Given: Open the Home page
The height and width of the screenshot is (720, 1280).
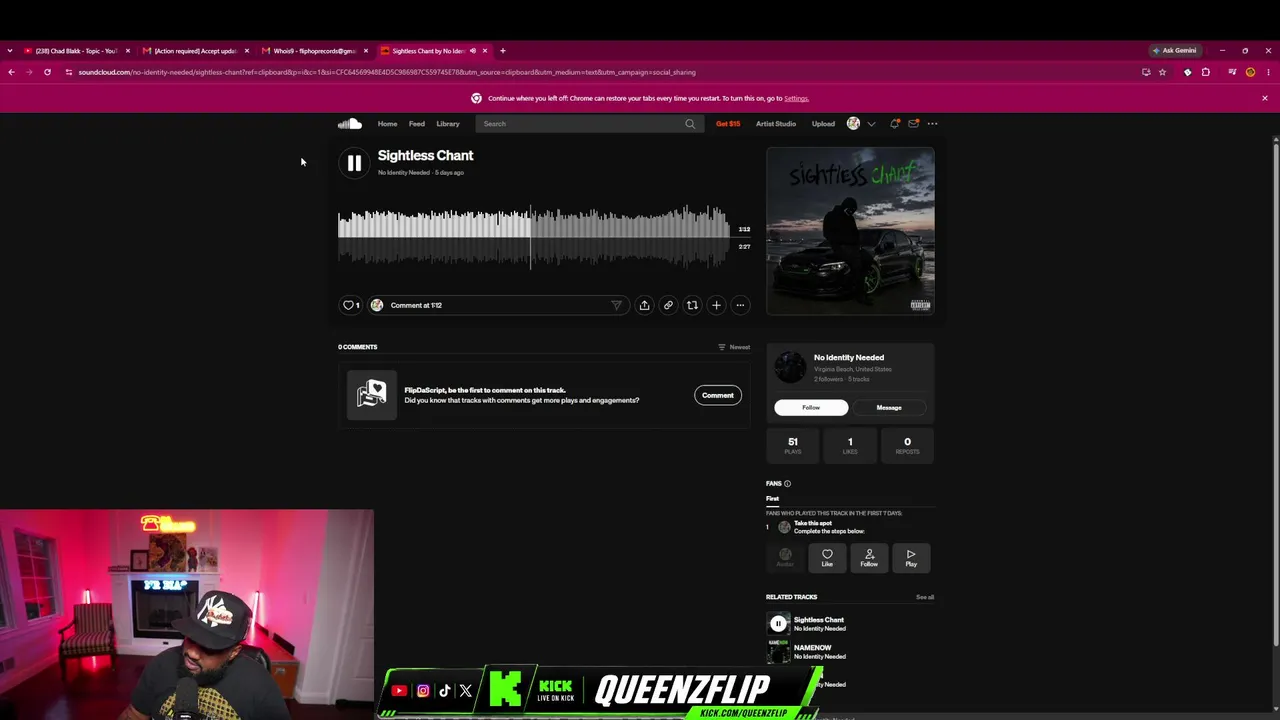Looking at the screenshot, I should pos(387,124).
